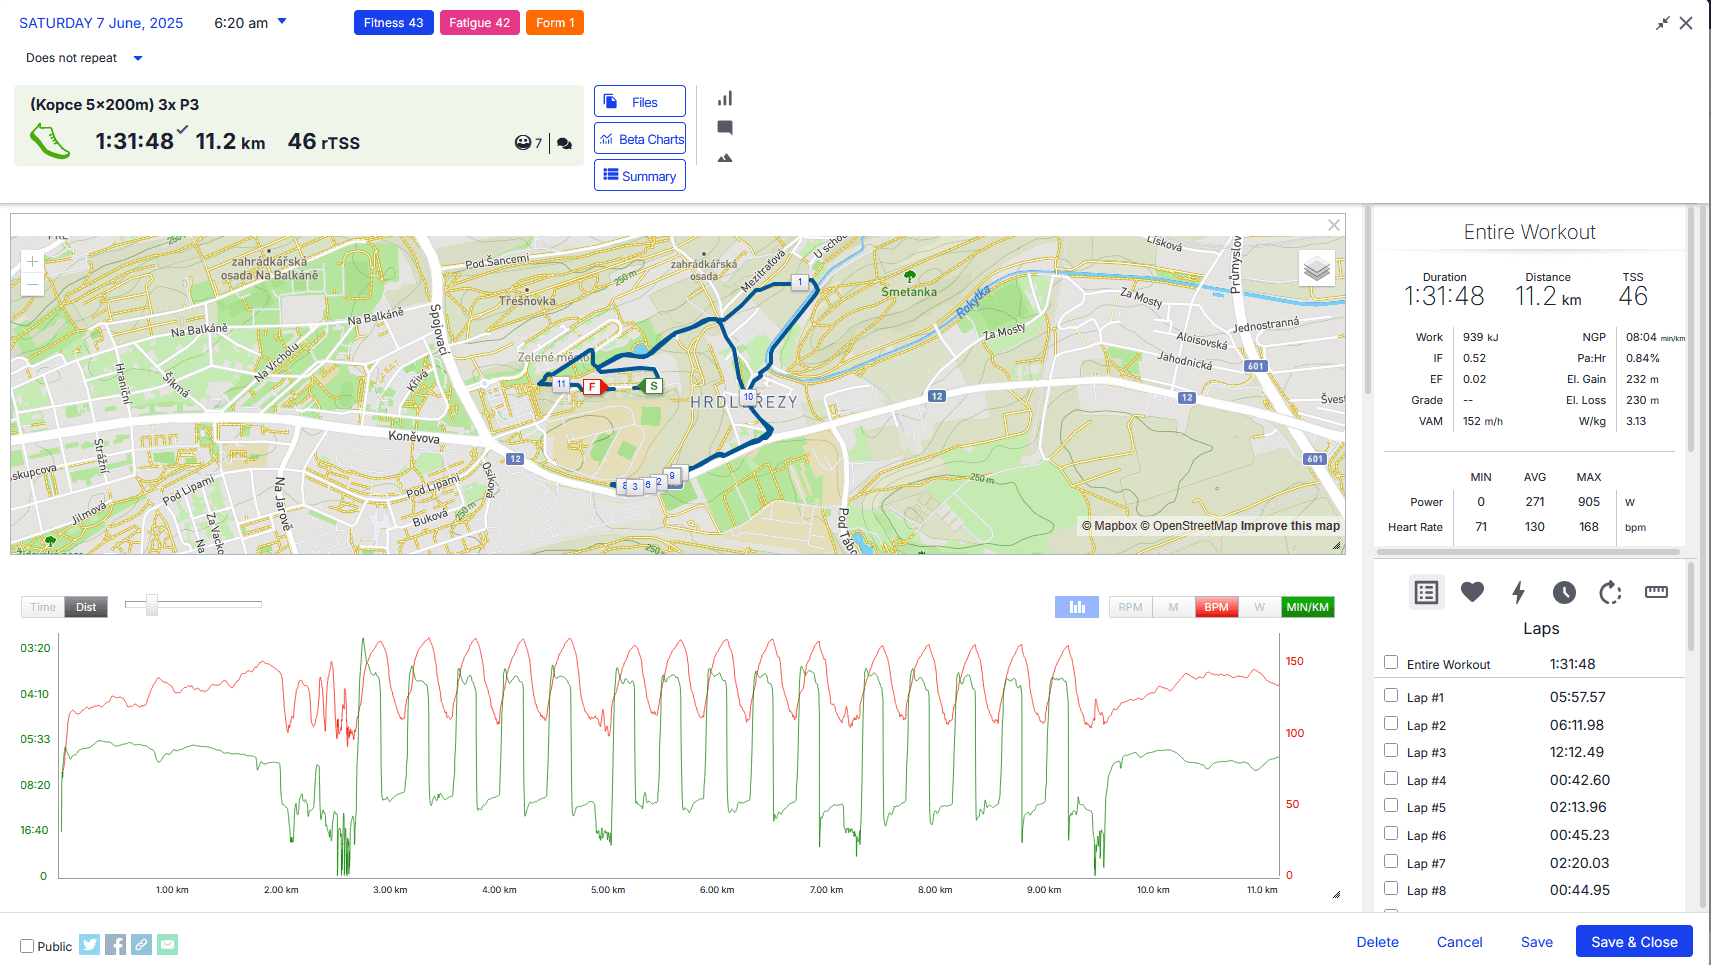Click the Save link

pyautogui.click(x=1537, y=942)
